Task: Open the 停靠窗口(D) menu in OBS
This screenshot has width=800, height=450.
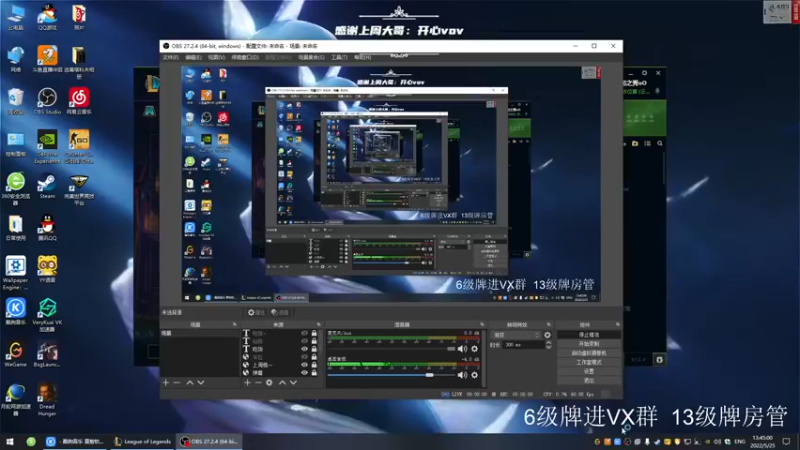Action: tap(245, 57)
